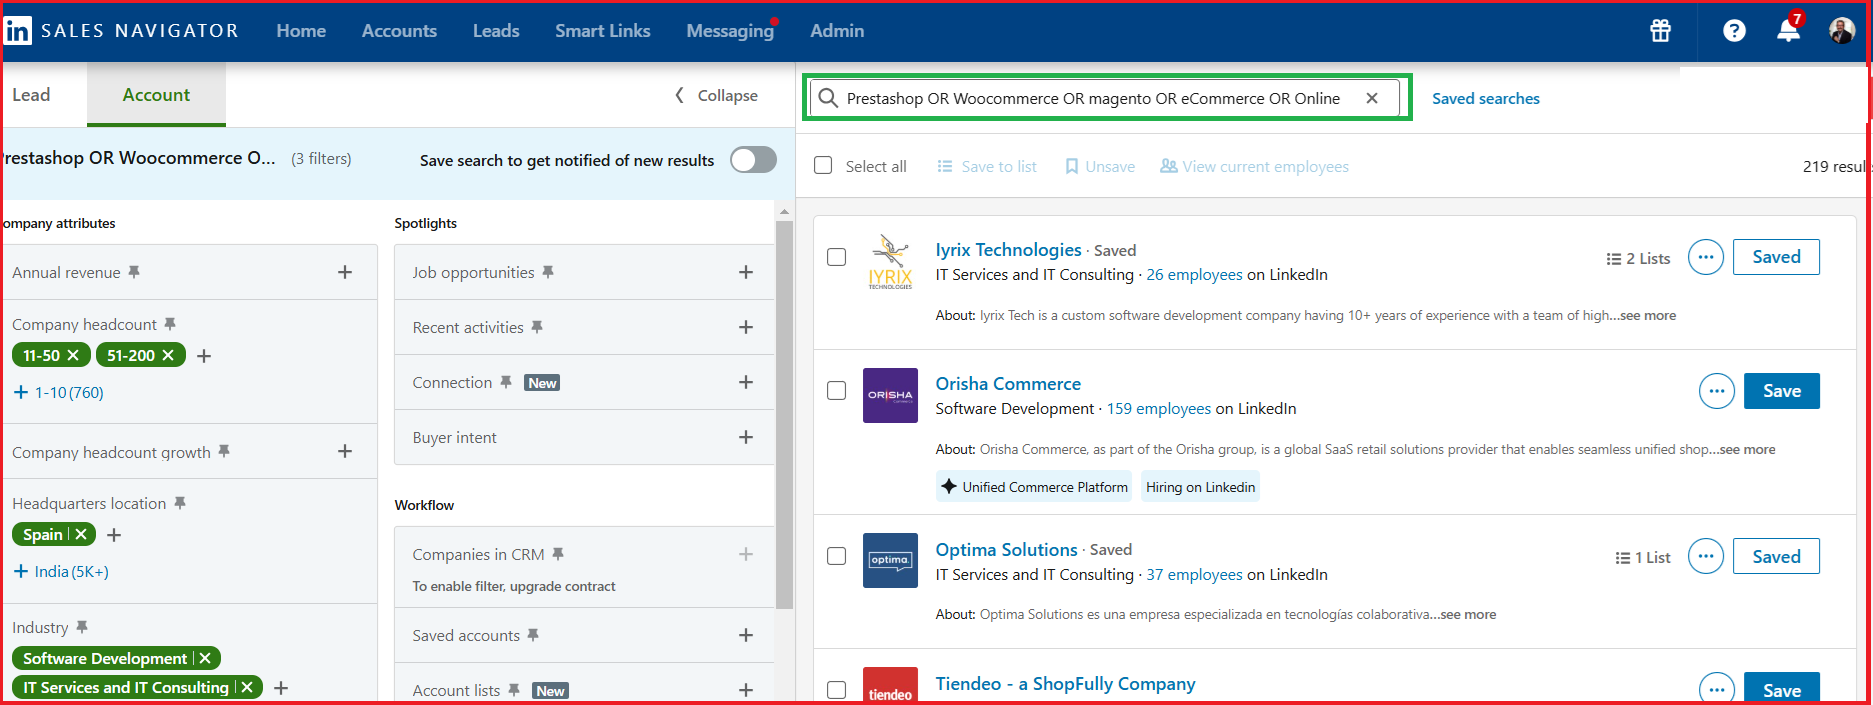This screenshot has width=1873, height=705.
Task: Remove the 11-50 headcount filter
Action: pos(73,355)
